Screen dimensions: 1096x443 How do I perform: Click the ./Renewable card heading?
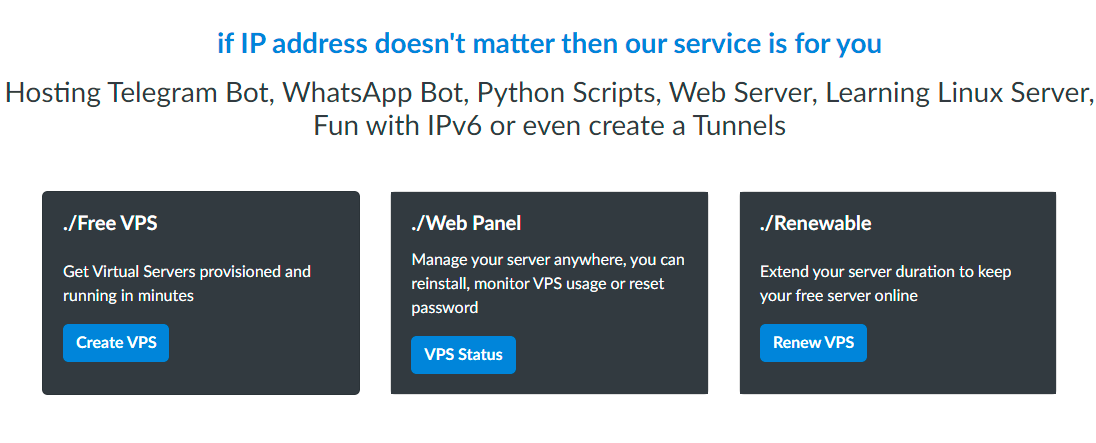click(x=816, y=224)
